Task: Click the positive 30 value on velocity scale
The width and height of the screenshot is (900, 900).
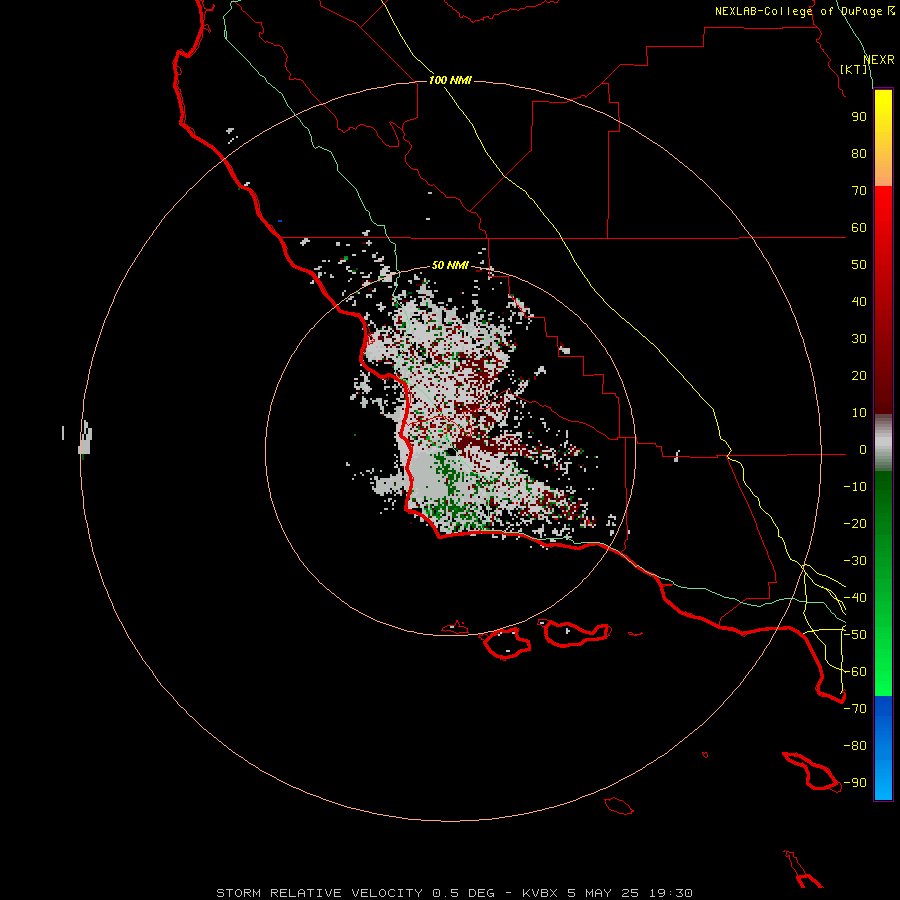Action: point(859,339)
